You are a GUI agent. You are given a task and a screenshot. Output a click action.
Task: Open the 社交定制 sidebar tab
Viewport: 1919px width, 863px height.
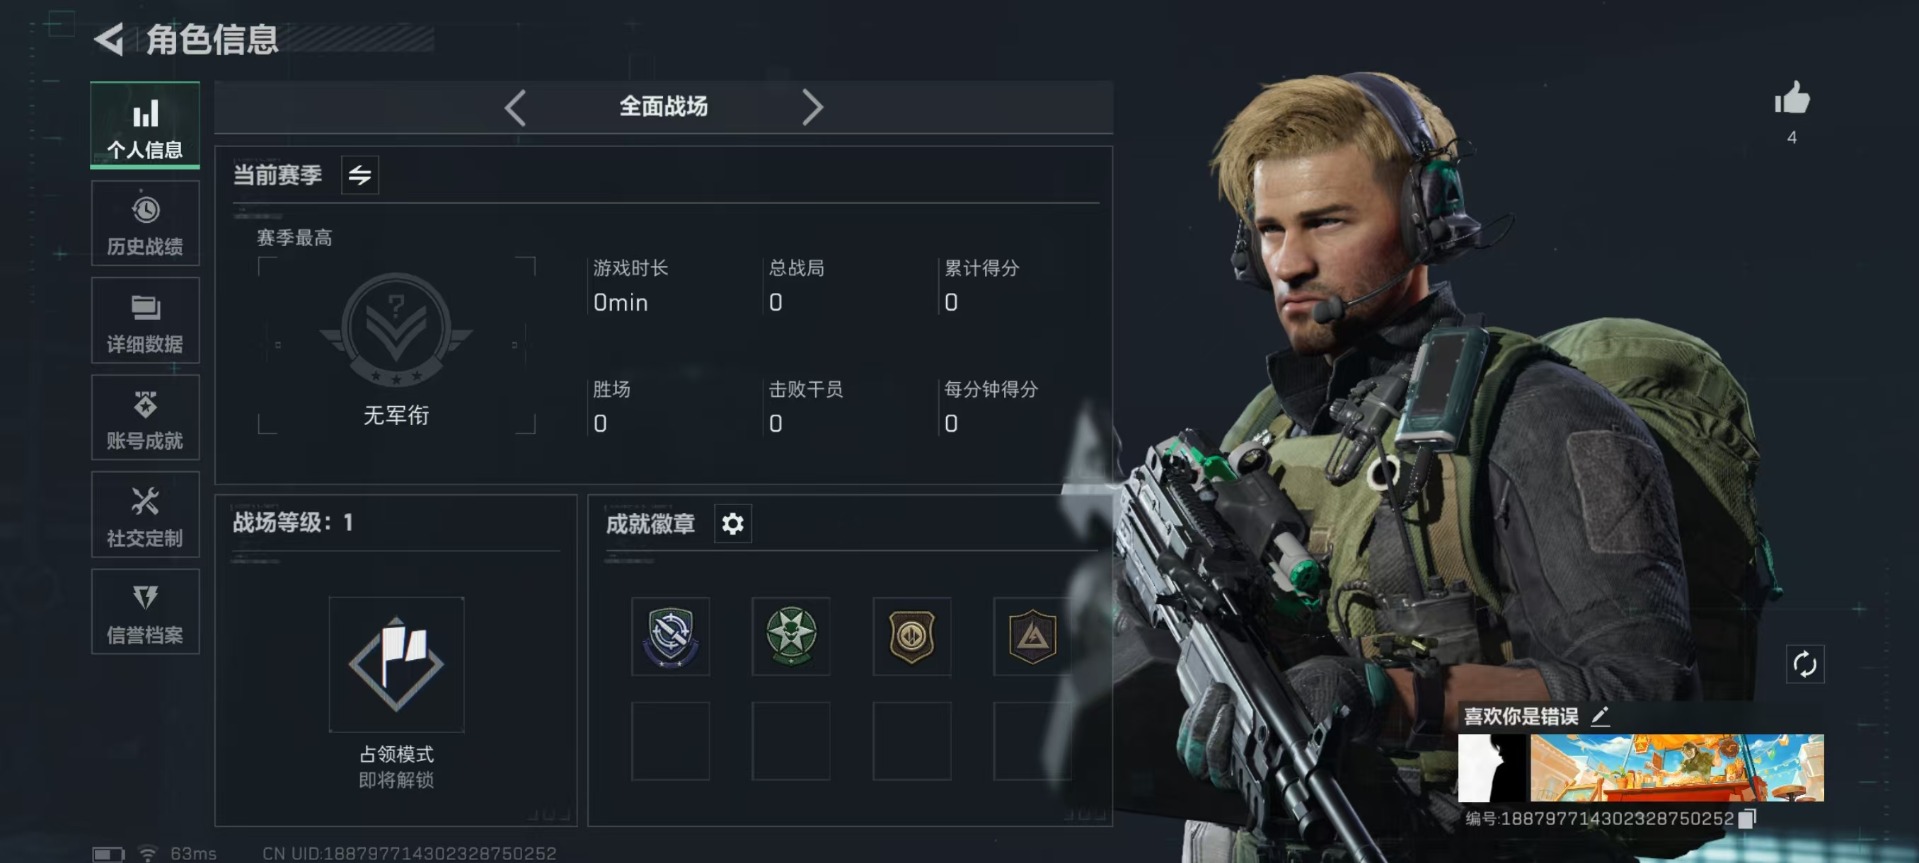(145, 515)
